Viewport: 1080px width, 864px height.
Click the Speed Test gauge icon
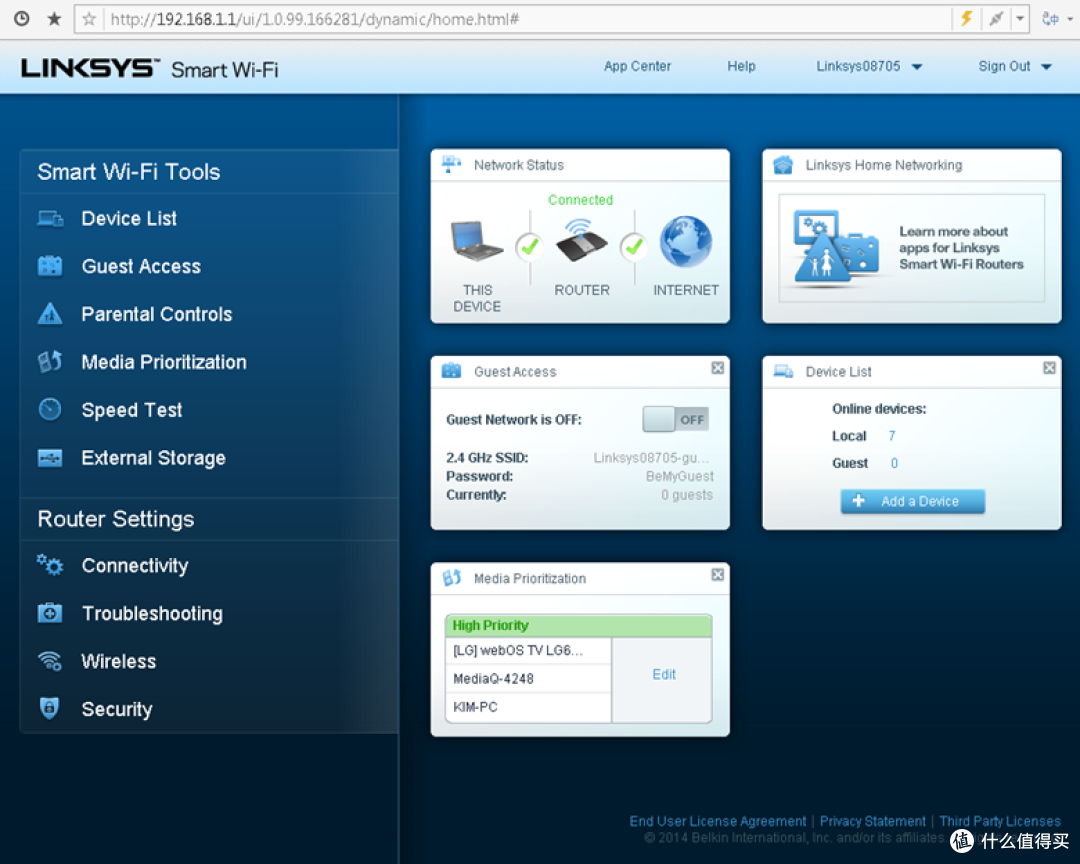50,409
